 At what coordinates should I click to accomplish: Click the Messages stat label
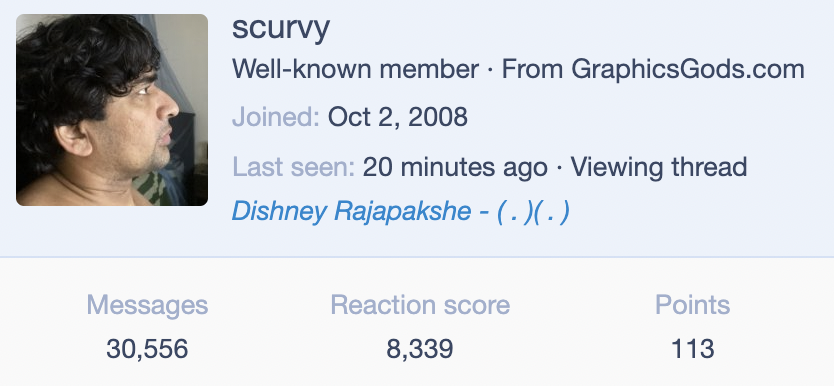(147, 306)
